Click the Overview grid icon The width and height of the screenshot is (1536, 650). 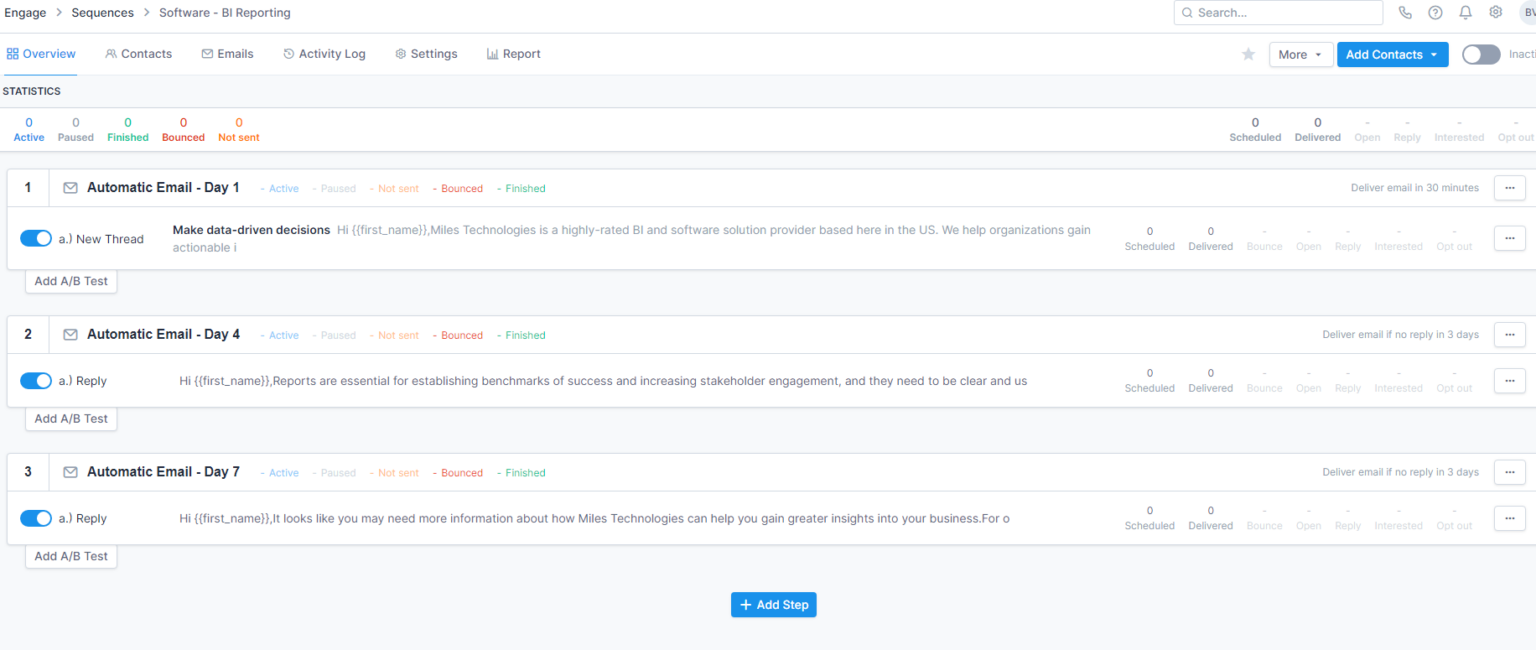click(13, 53)
